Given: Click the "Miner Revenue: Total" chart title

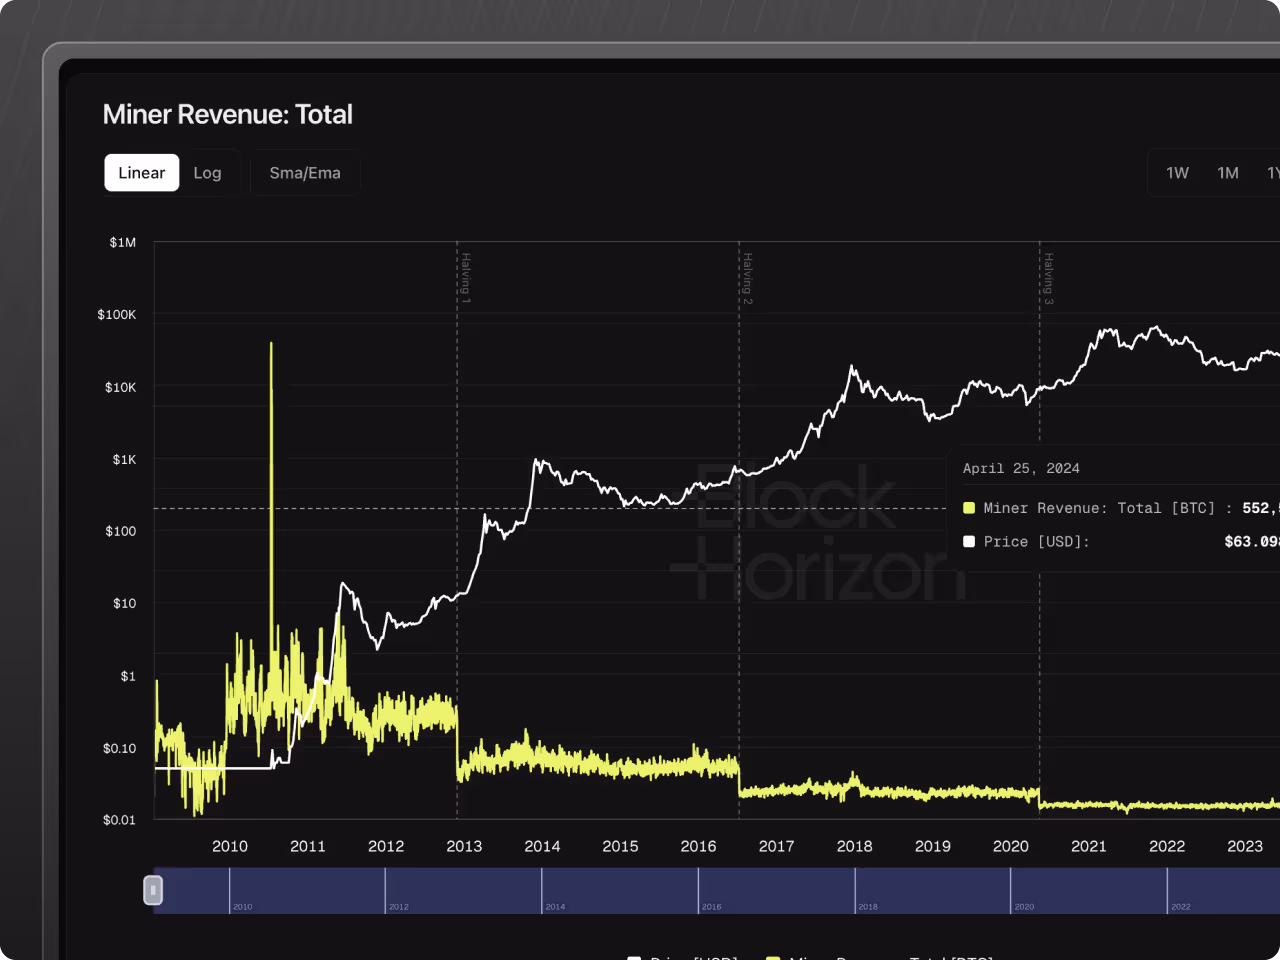Looking at the screenshot, I should pos(228,114).
